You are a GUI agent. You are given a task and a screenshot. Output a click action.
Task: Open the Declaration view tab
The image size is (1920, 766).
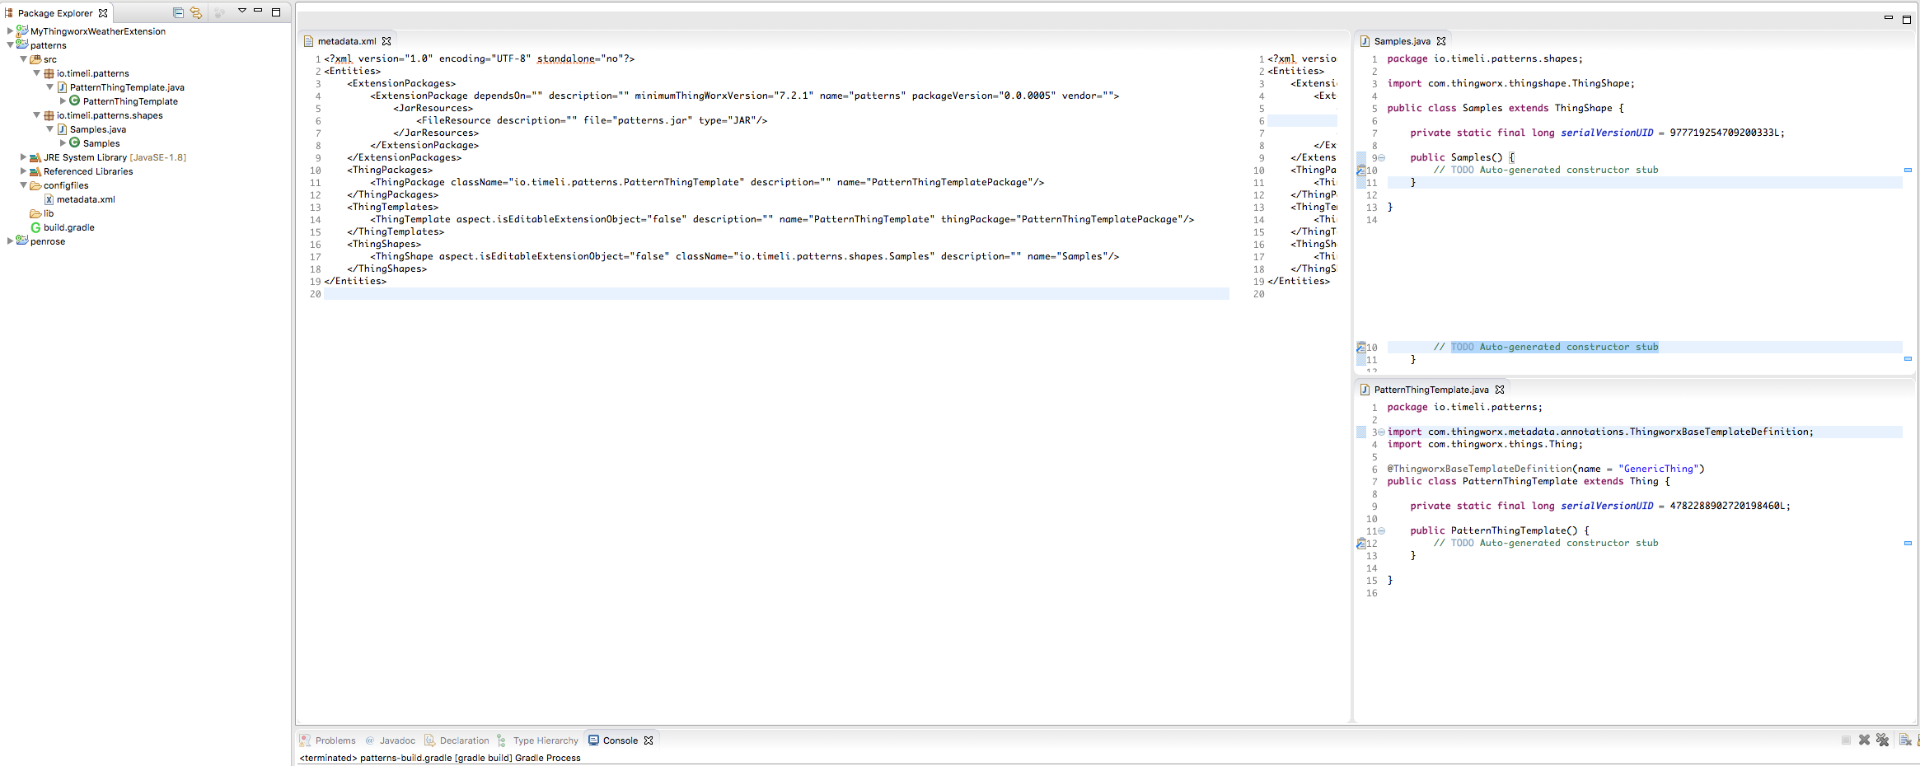(457, 741)
